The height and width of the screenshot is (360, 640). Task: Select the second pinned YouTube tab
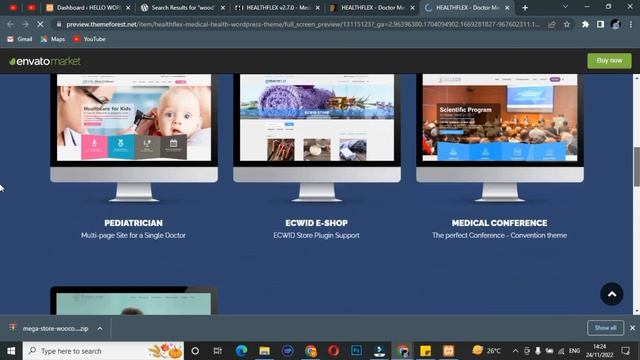coord(31,8)
